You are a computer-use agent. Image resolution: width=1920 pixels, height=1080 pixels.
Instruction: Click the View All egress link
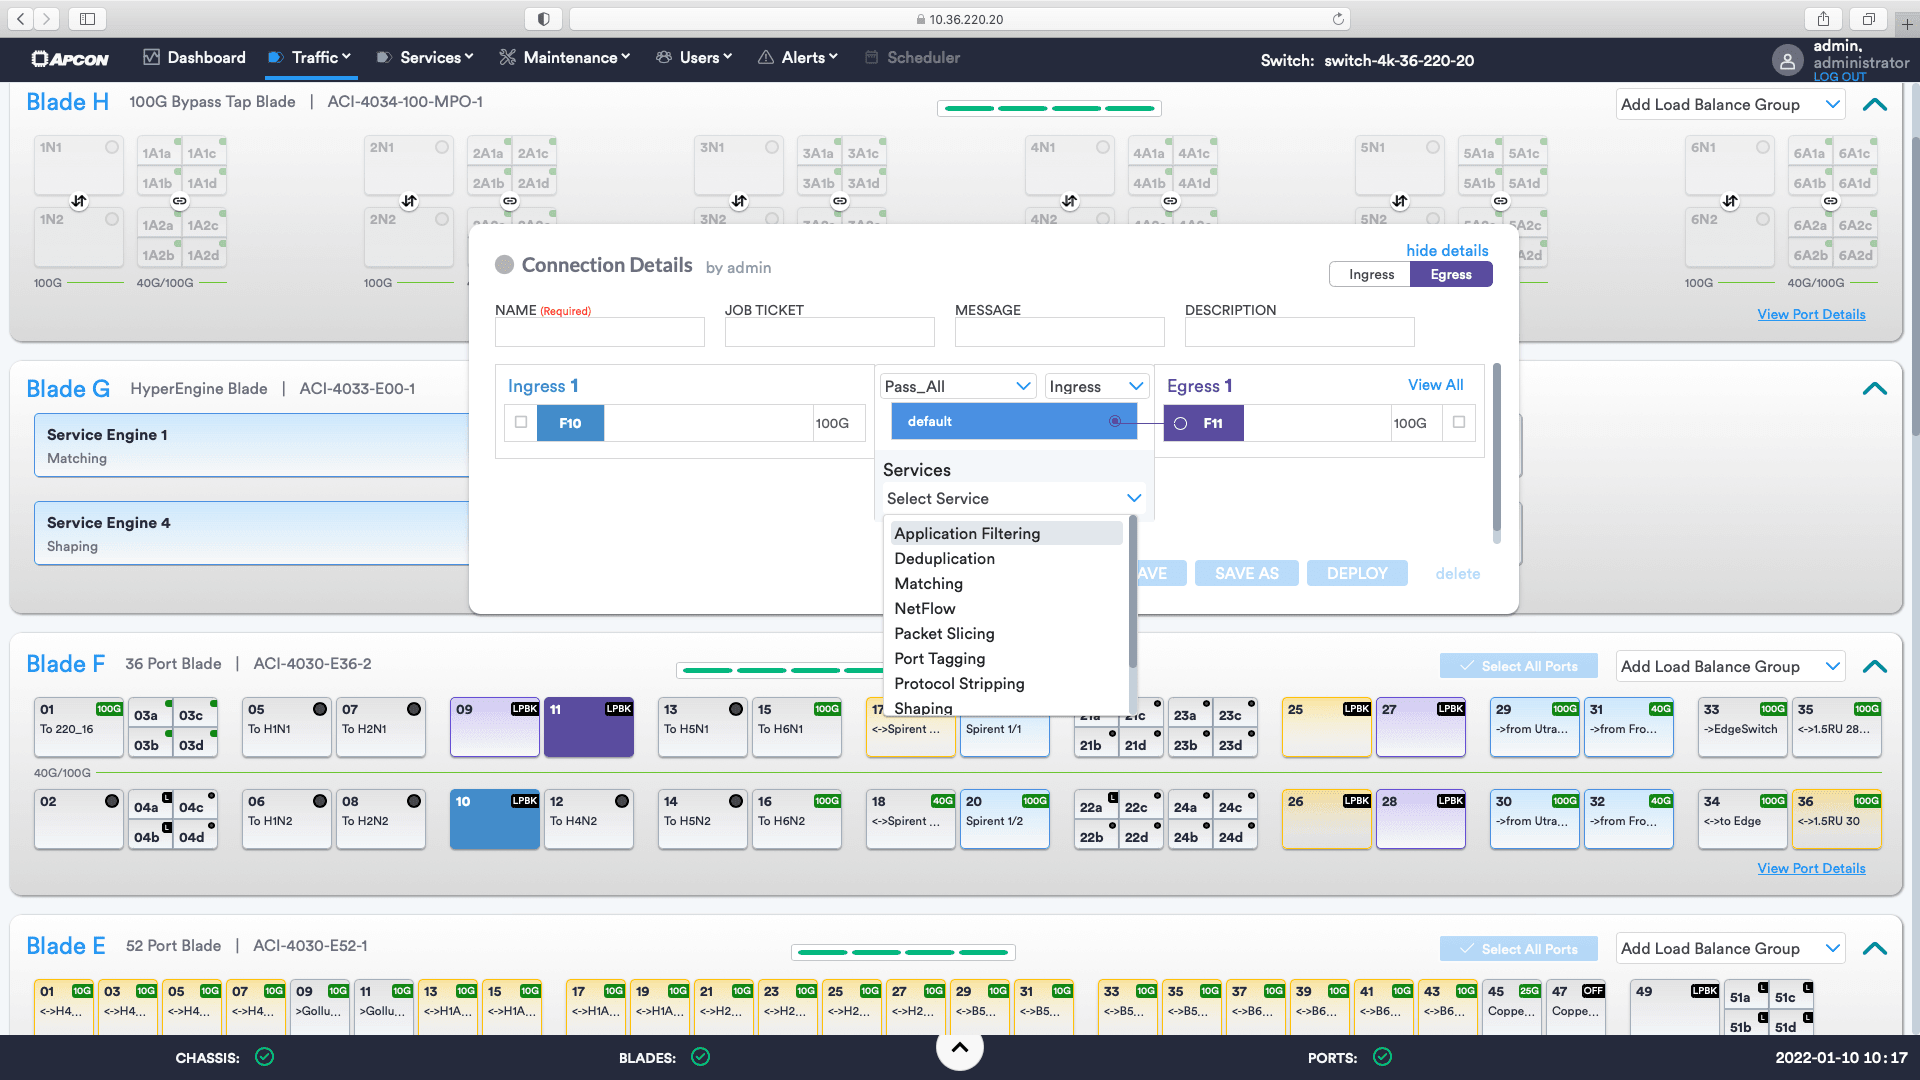[x=1435, y=384]
